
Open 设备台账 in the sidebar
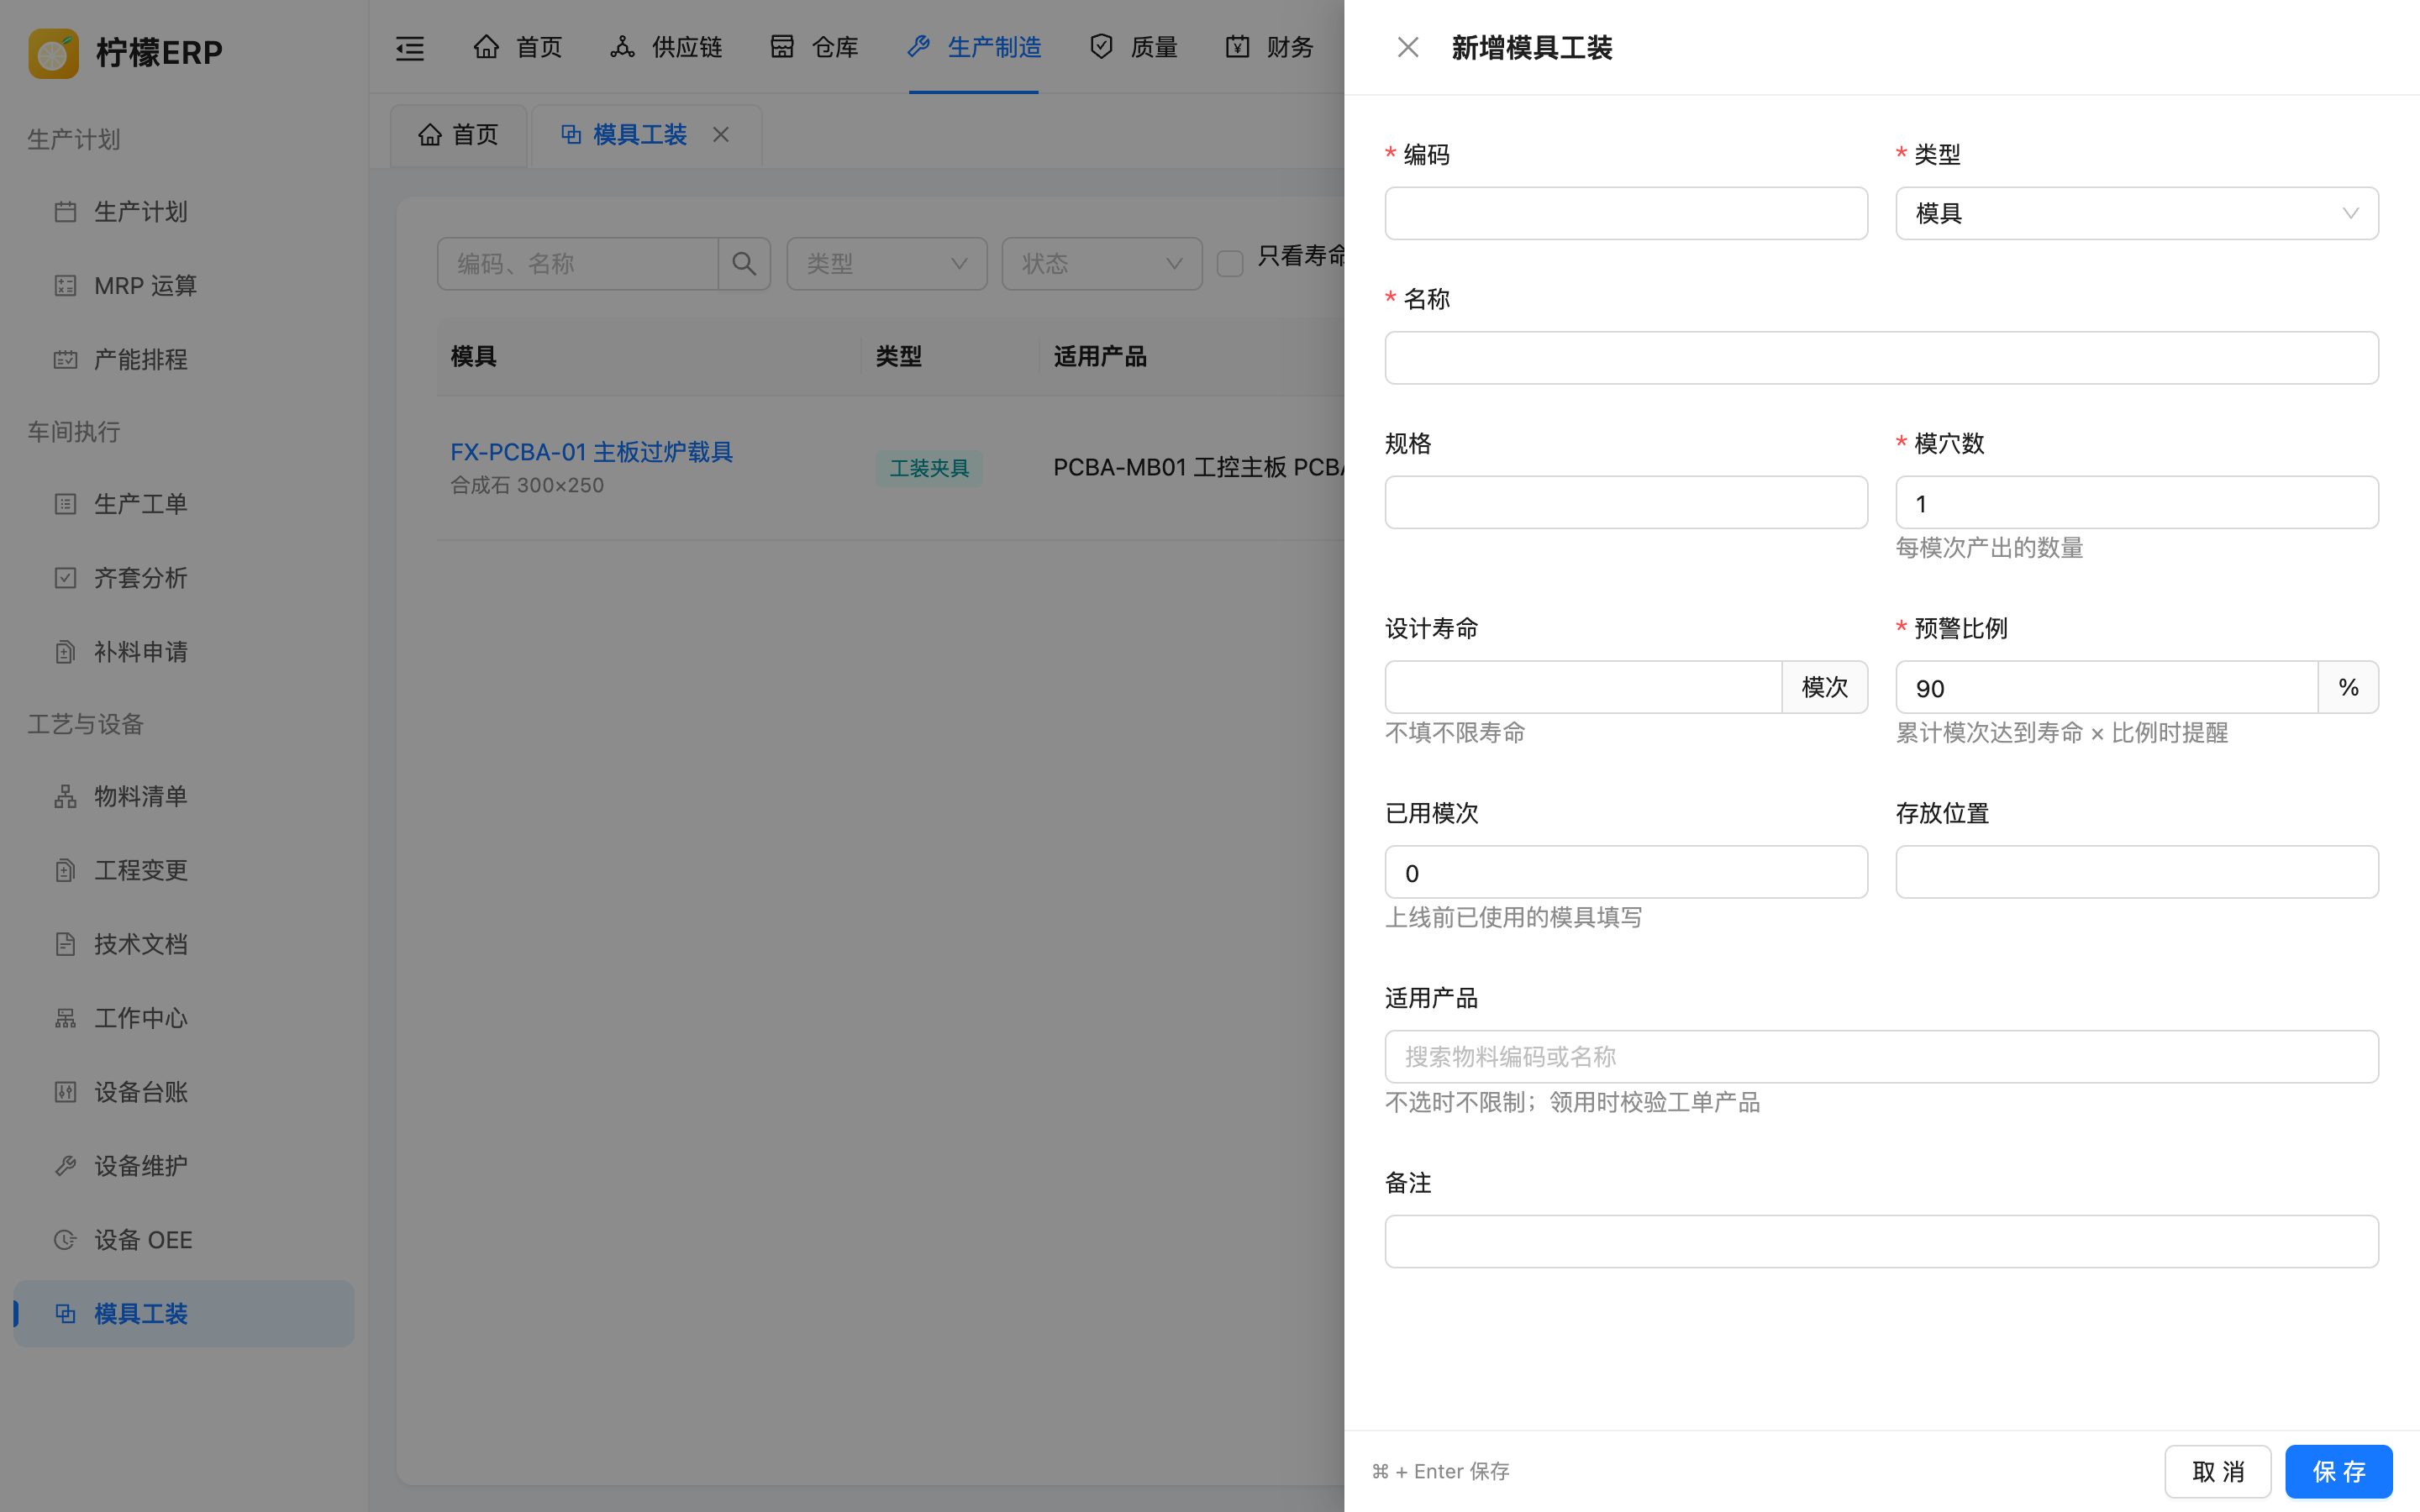click(184, 1092)
